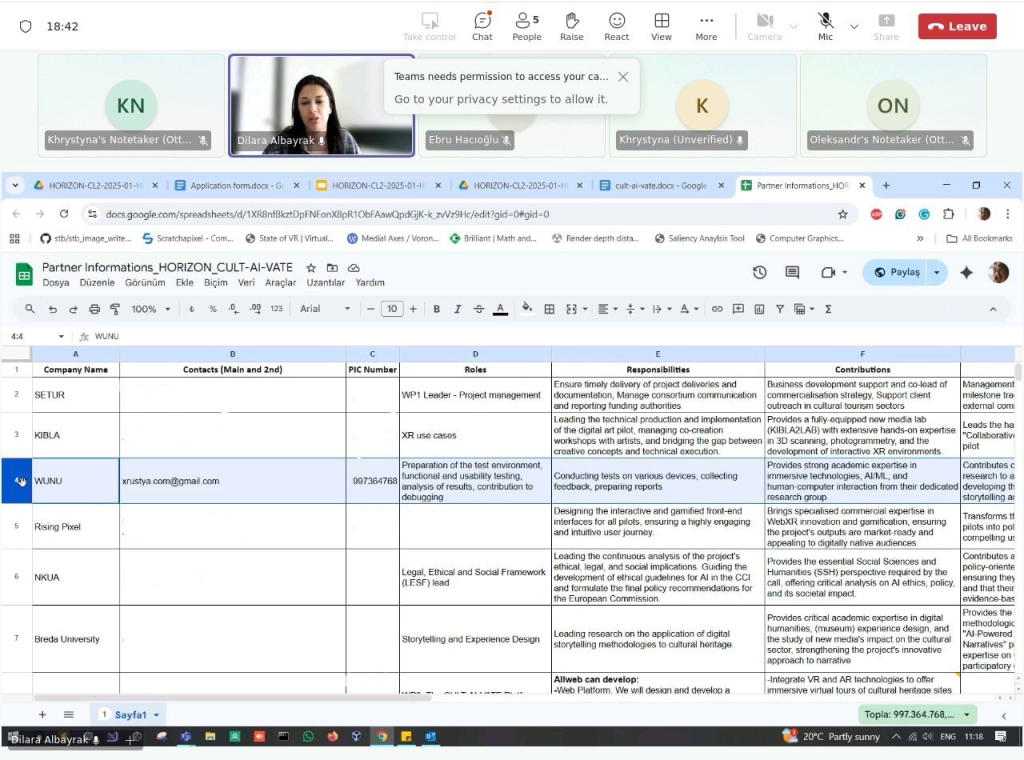This screenshot has height=760, width=1024.
Task: Expand the Paylaş dropdown arrow
Action: click(x=937, y=272)
